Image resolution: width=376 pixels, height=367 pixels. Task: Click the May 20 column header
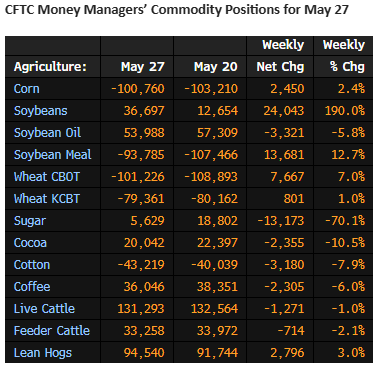(x=216, y=67)
